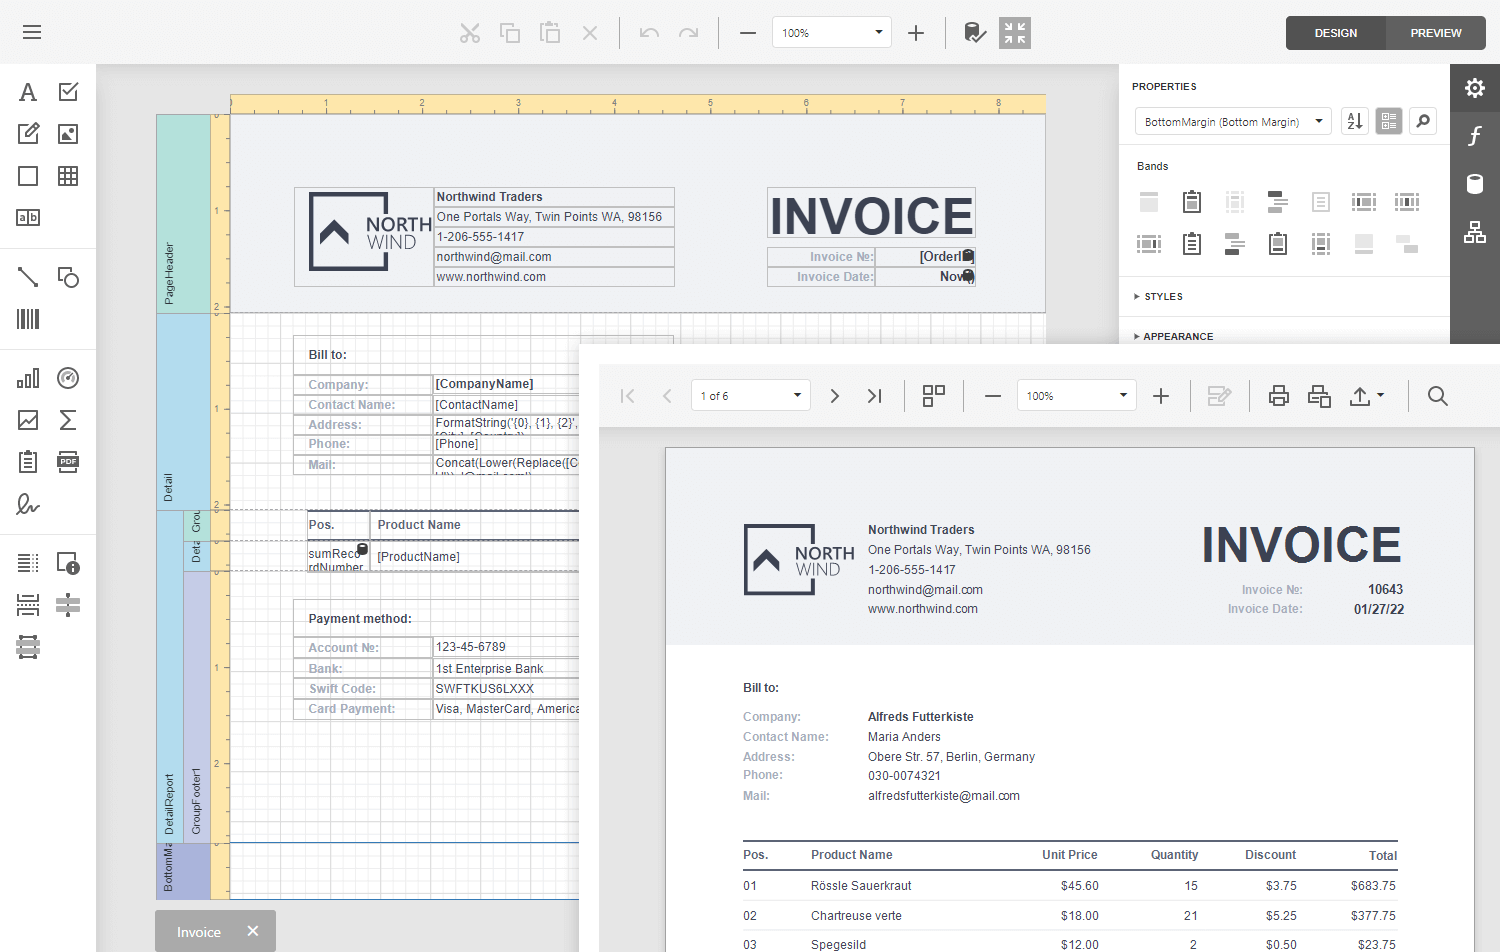
Task: Open the Field List database panel
Action: tap(1475, 184)
